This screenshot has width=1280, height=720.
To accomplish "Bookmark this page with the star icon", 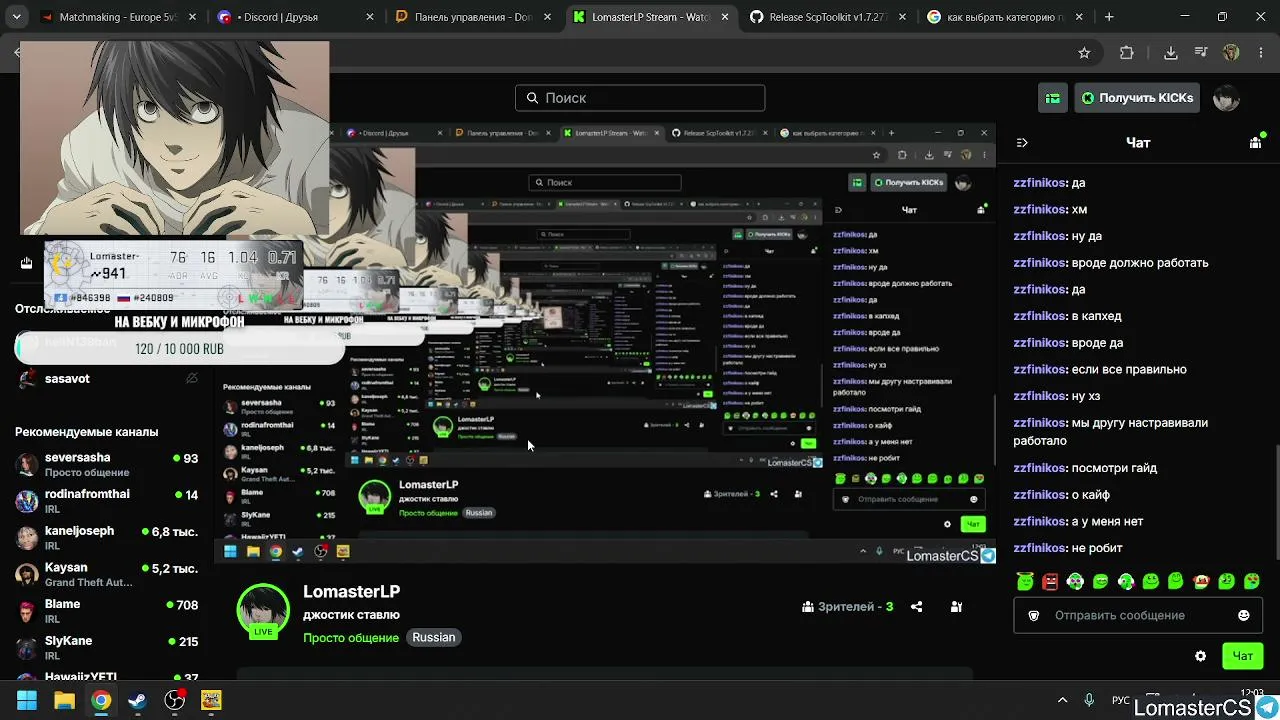I will (x=1084, y=53).
